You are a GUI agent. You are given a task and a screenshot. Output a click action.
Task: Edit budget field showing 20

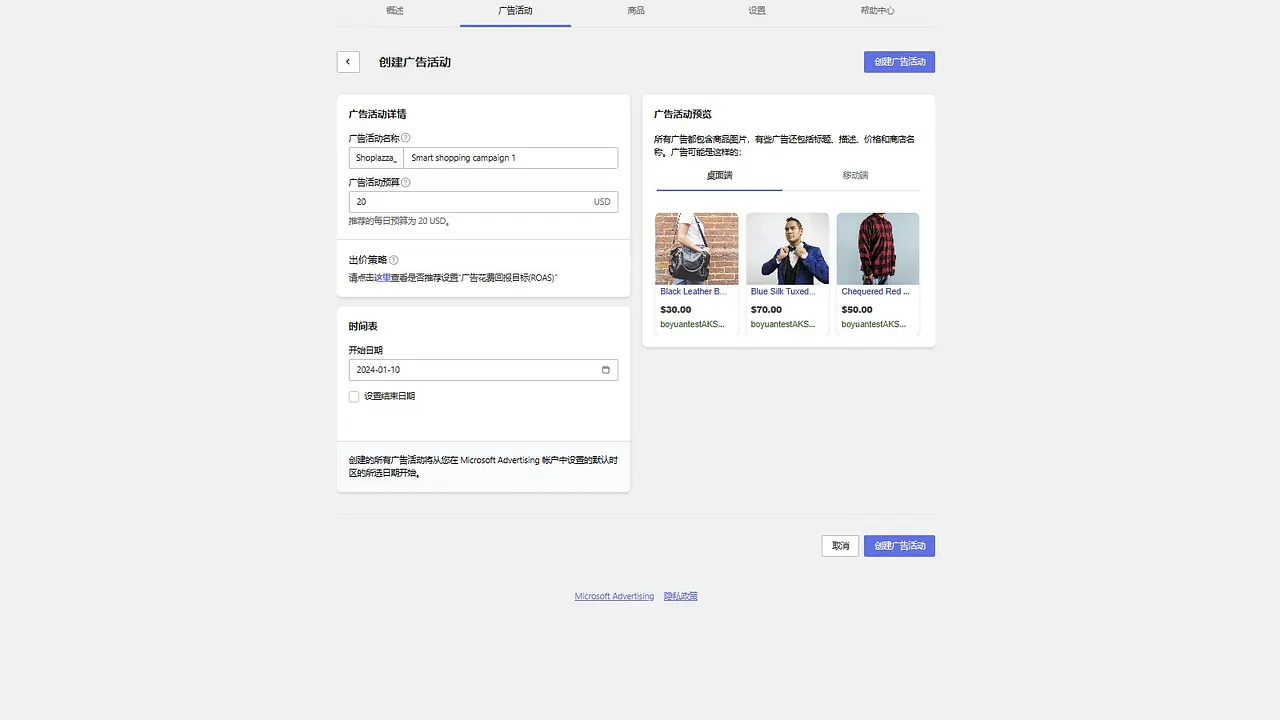click(x=483, y=202)
